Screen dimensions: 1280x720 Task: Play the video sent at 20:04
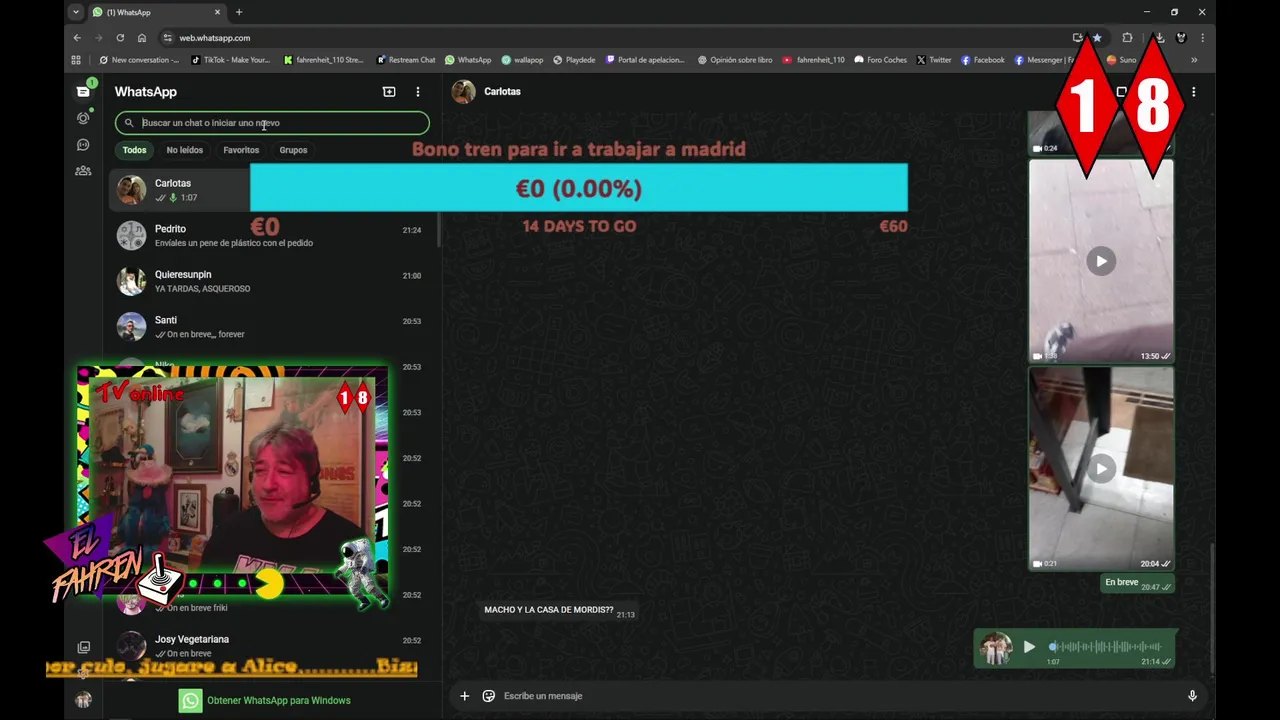[x=1101, y=469]
